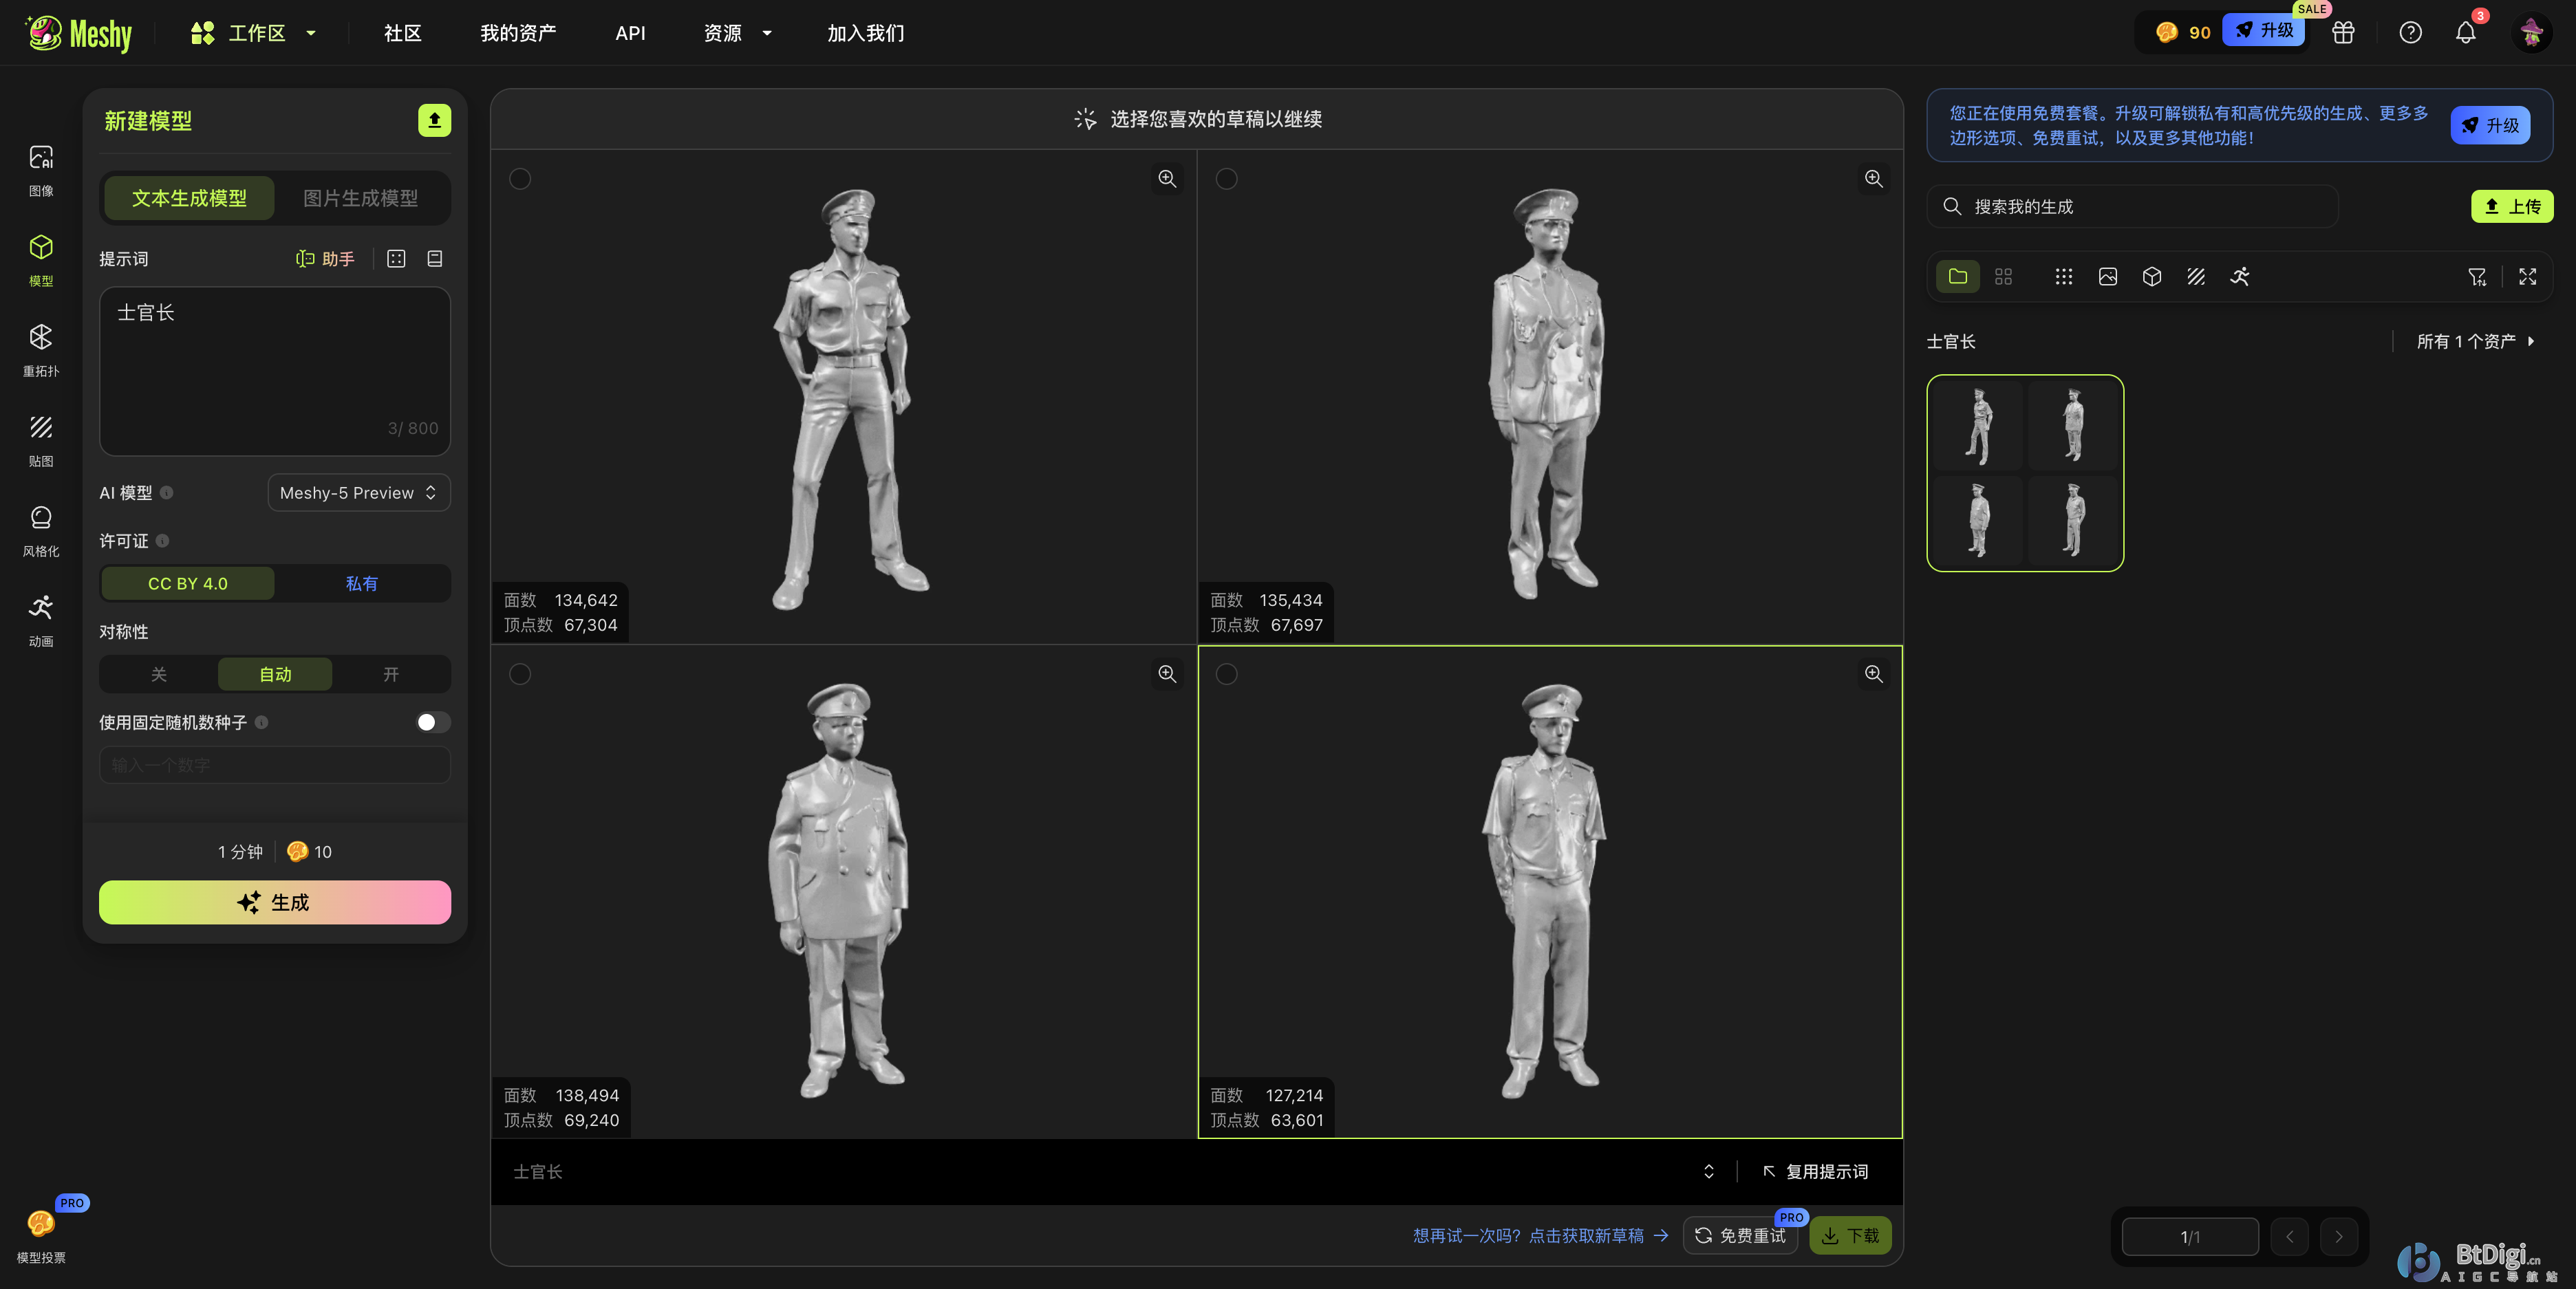Click into the 士官长 prompt textbox

[275, 371]
